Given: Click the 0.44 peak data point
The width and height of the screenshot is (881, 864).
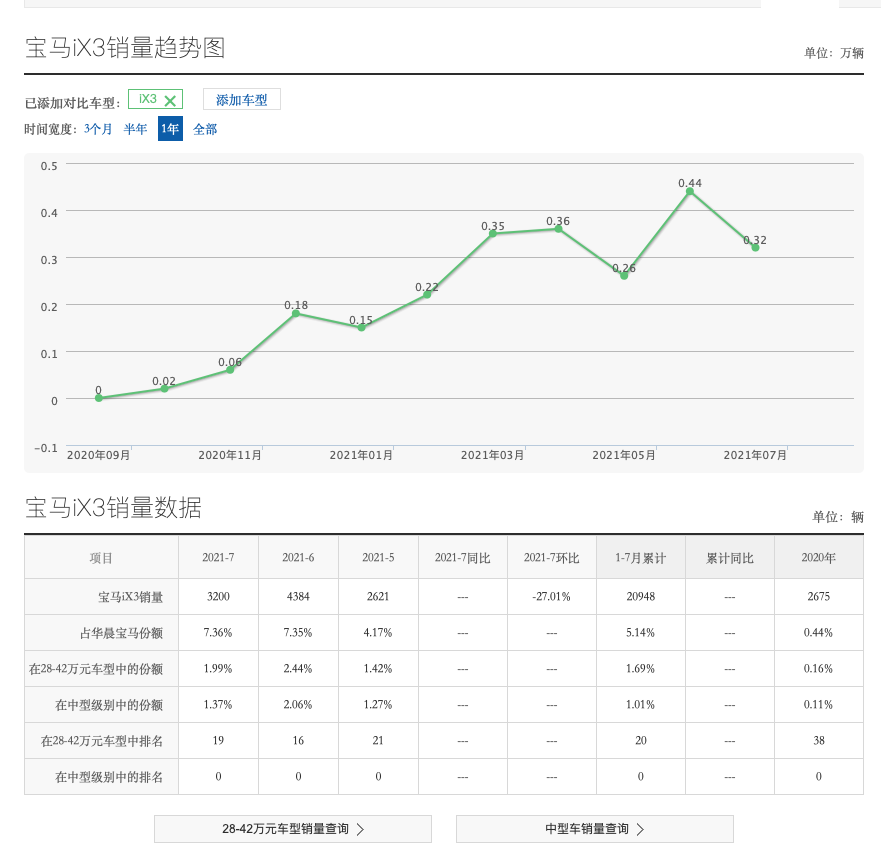Looking at the screenshot, I should point(689,192).
